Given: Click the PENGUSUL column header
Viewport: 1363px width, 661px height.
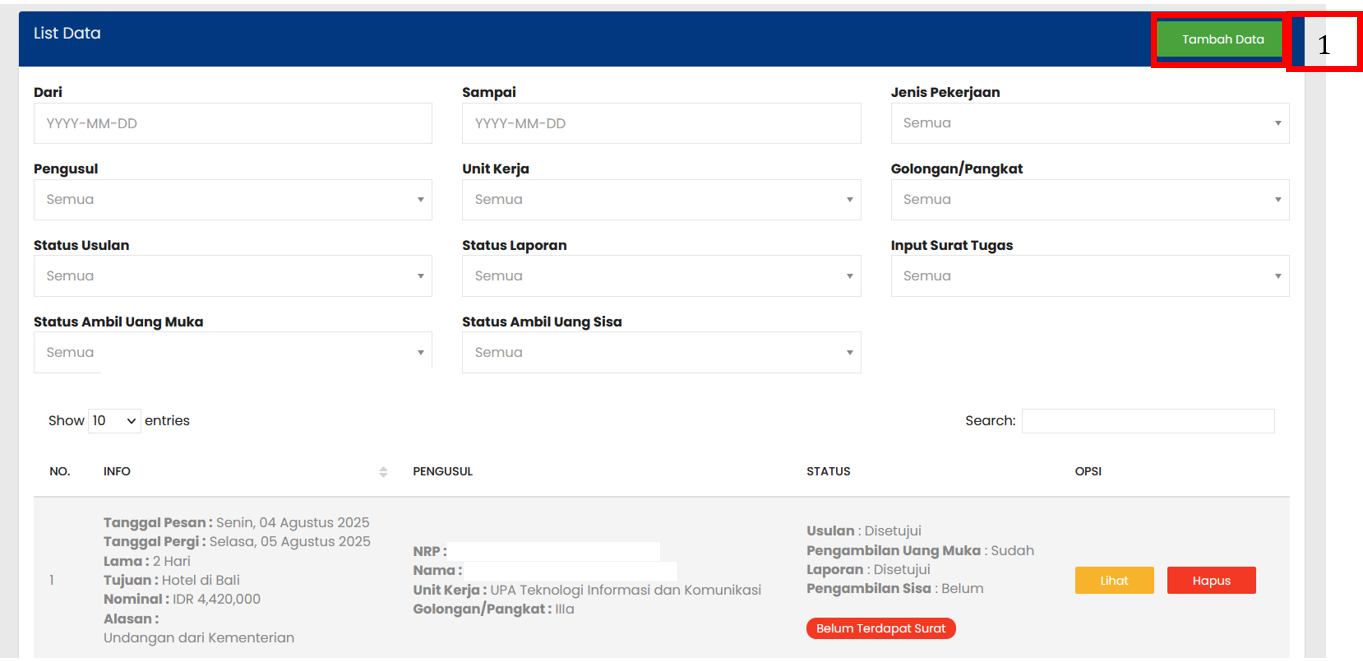Looking at the screenshot, I should point(442,472).
